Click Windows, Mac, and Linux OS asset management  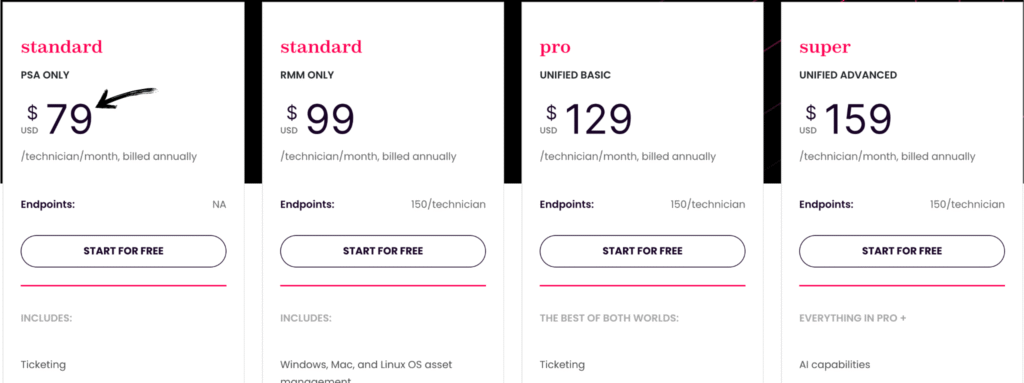tap(366, 373)
